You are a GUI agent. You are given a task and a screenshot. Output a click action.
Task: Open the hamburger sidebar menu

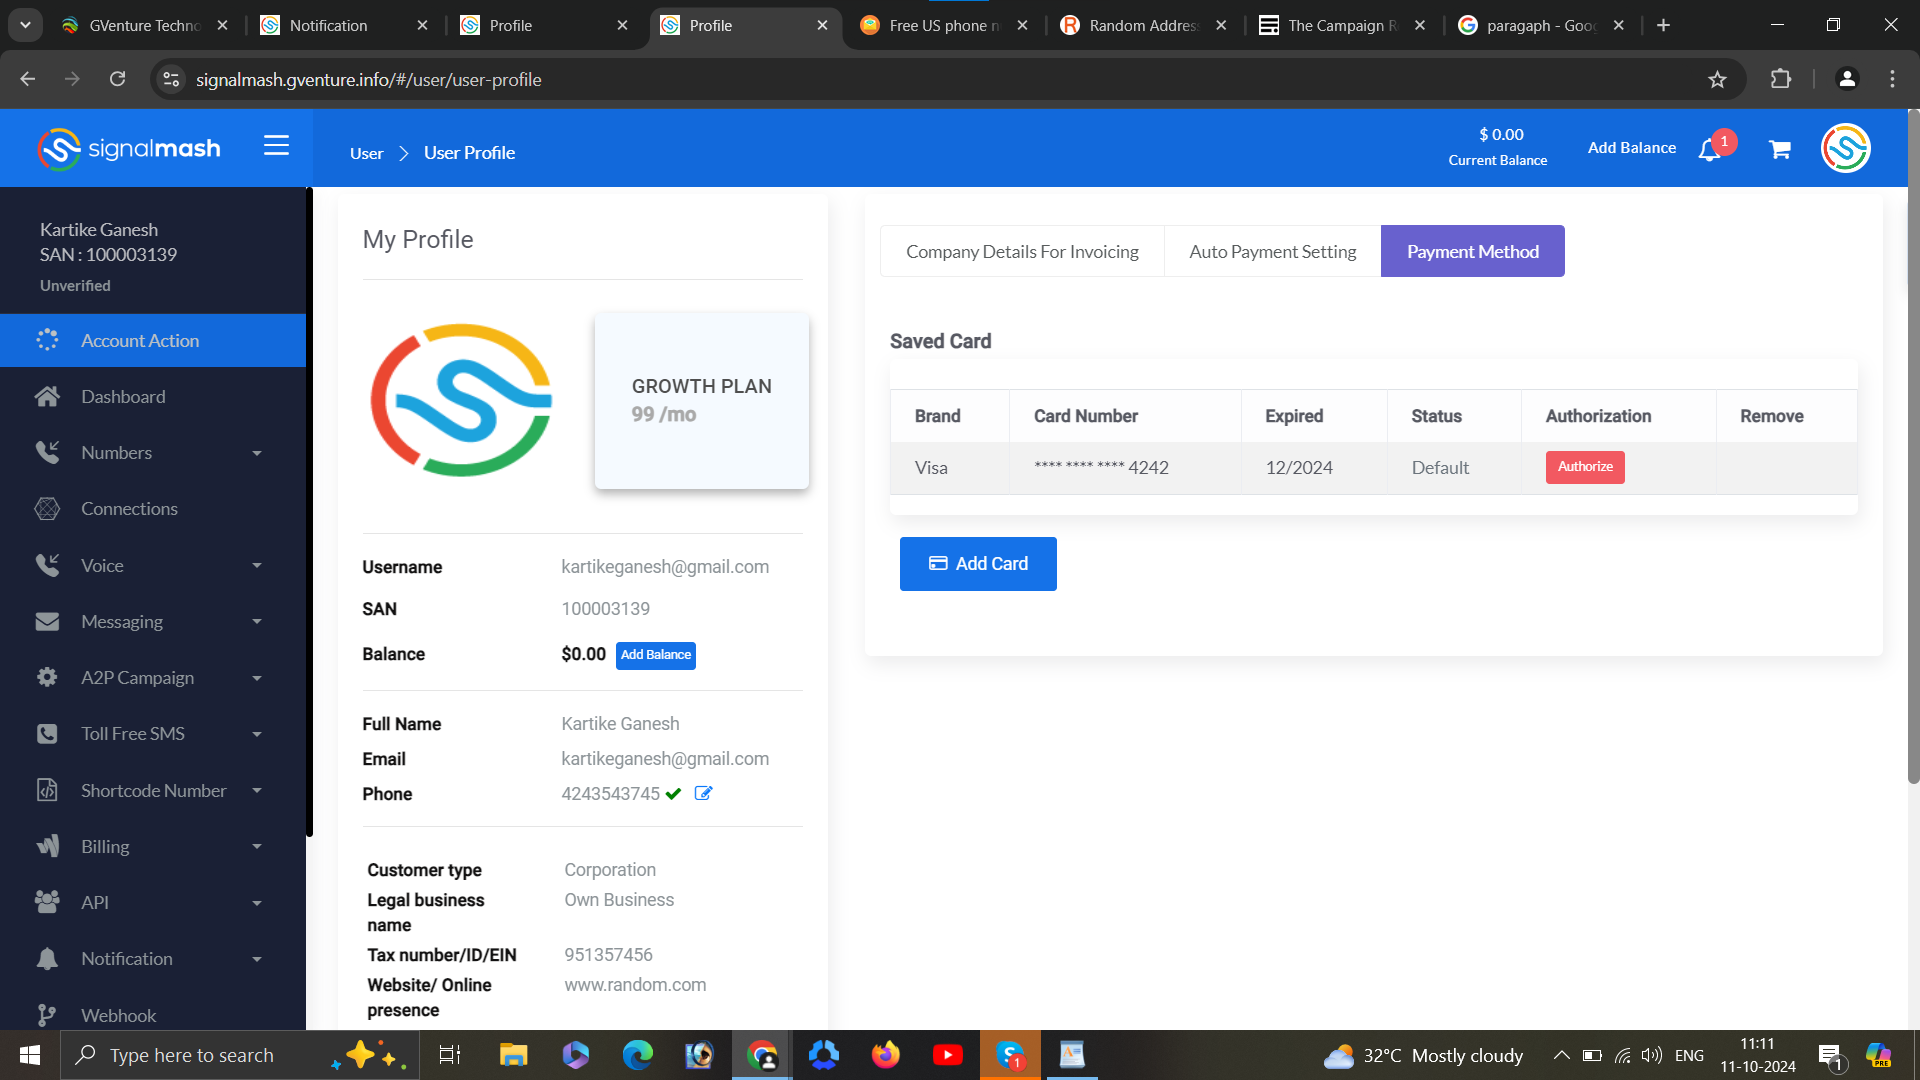point(276,146)
